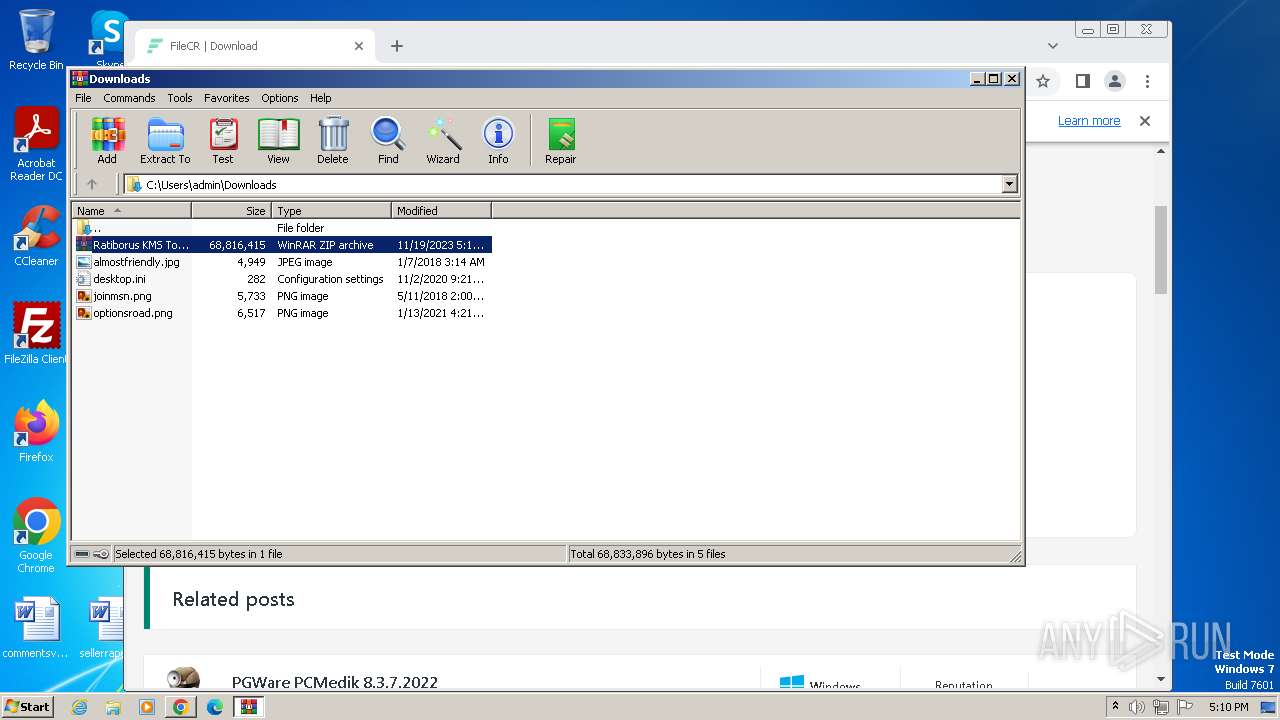The width and height of the screenshot is (1280, 720).
Task: Click the Start button
Action: coord(28,707)
